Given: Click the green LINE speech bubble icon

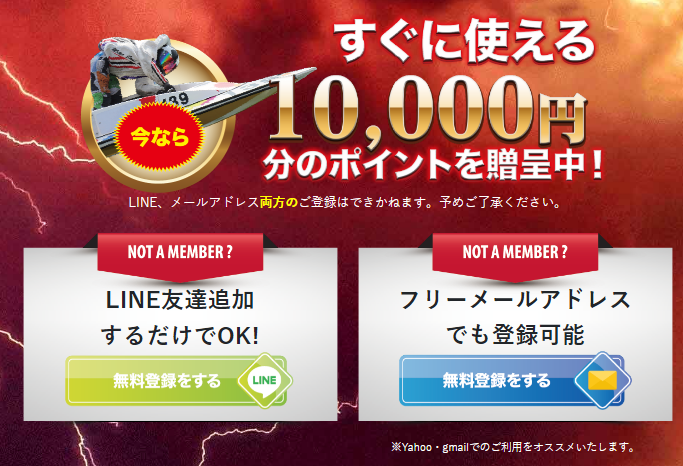Looking at the screenshot, I should [264, 381].
